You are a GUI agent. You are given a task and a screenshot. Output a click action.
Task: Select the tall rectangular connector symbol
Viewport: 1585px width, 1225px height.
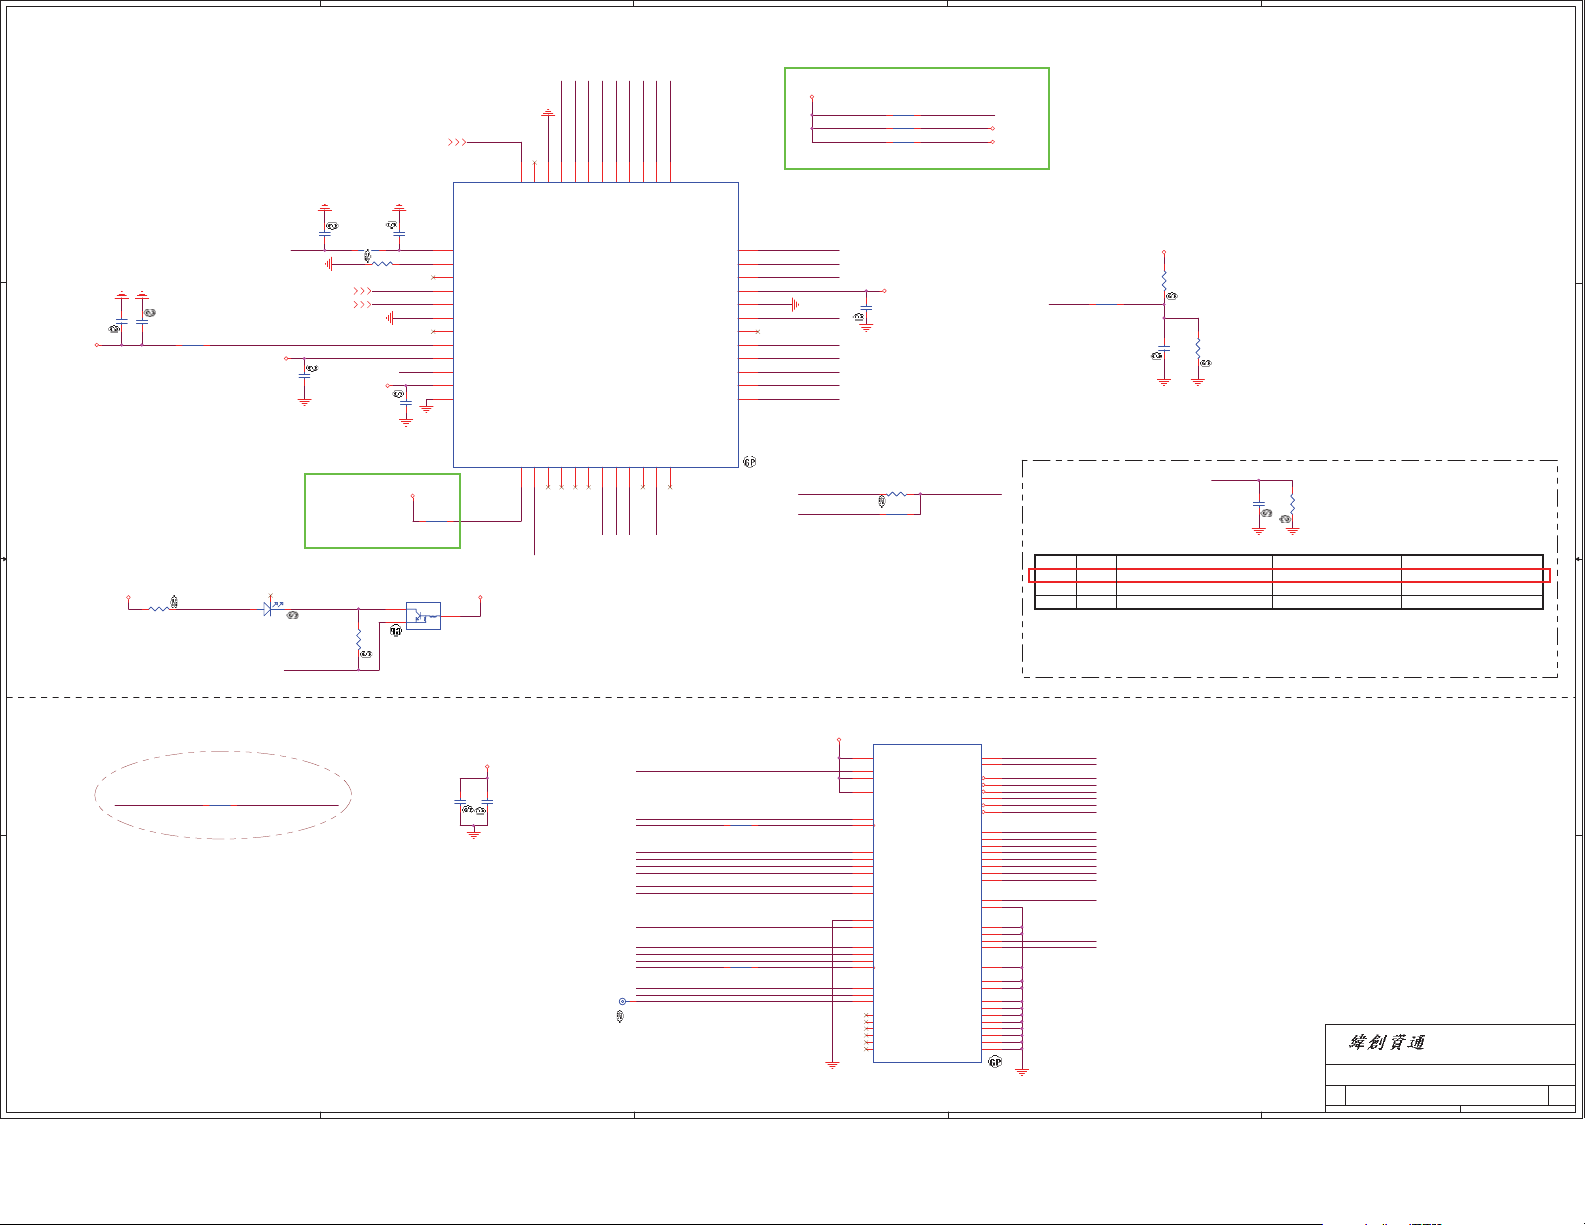pos(927,903)
